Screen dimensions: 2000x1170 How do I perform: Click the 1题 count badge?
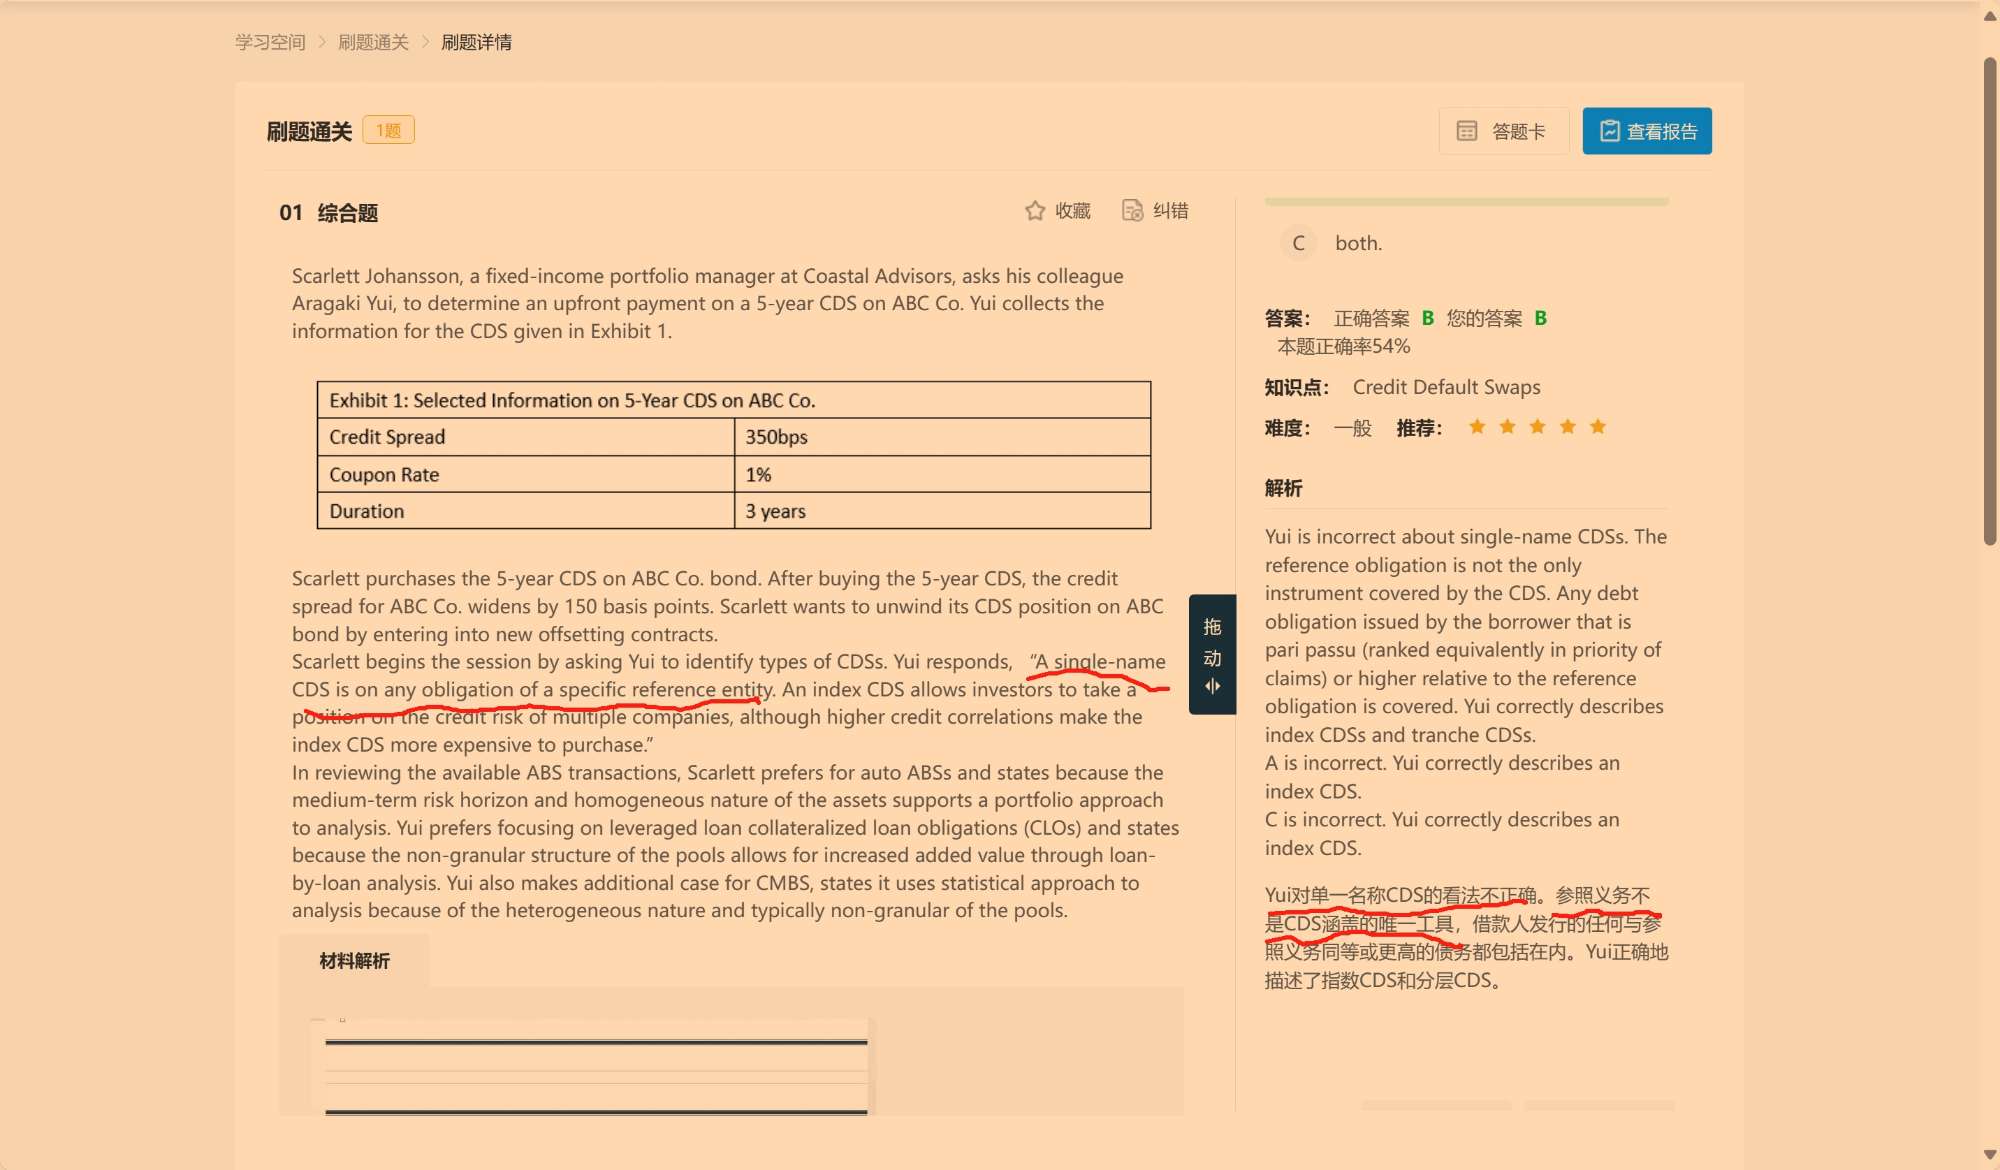coord(388,131)
